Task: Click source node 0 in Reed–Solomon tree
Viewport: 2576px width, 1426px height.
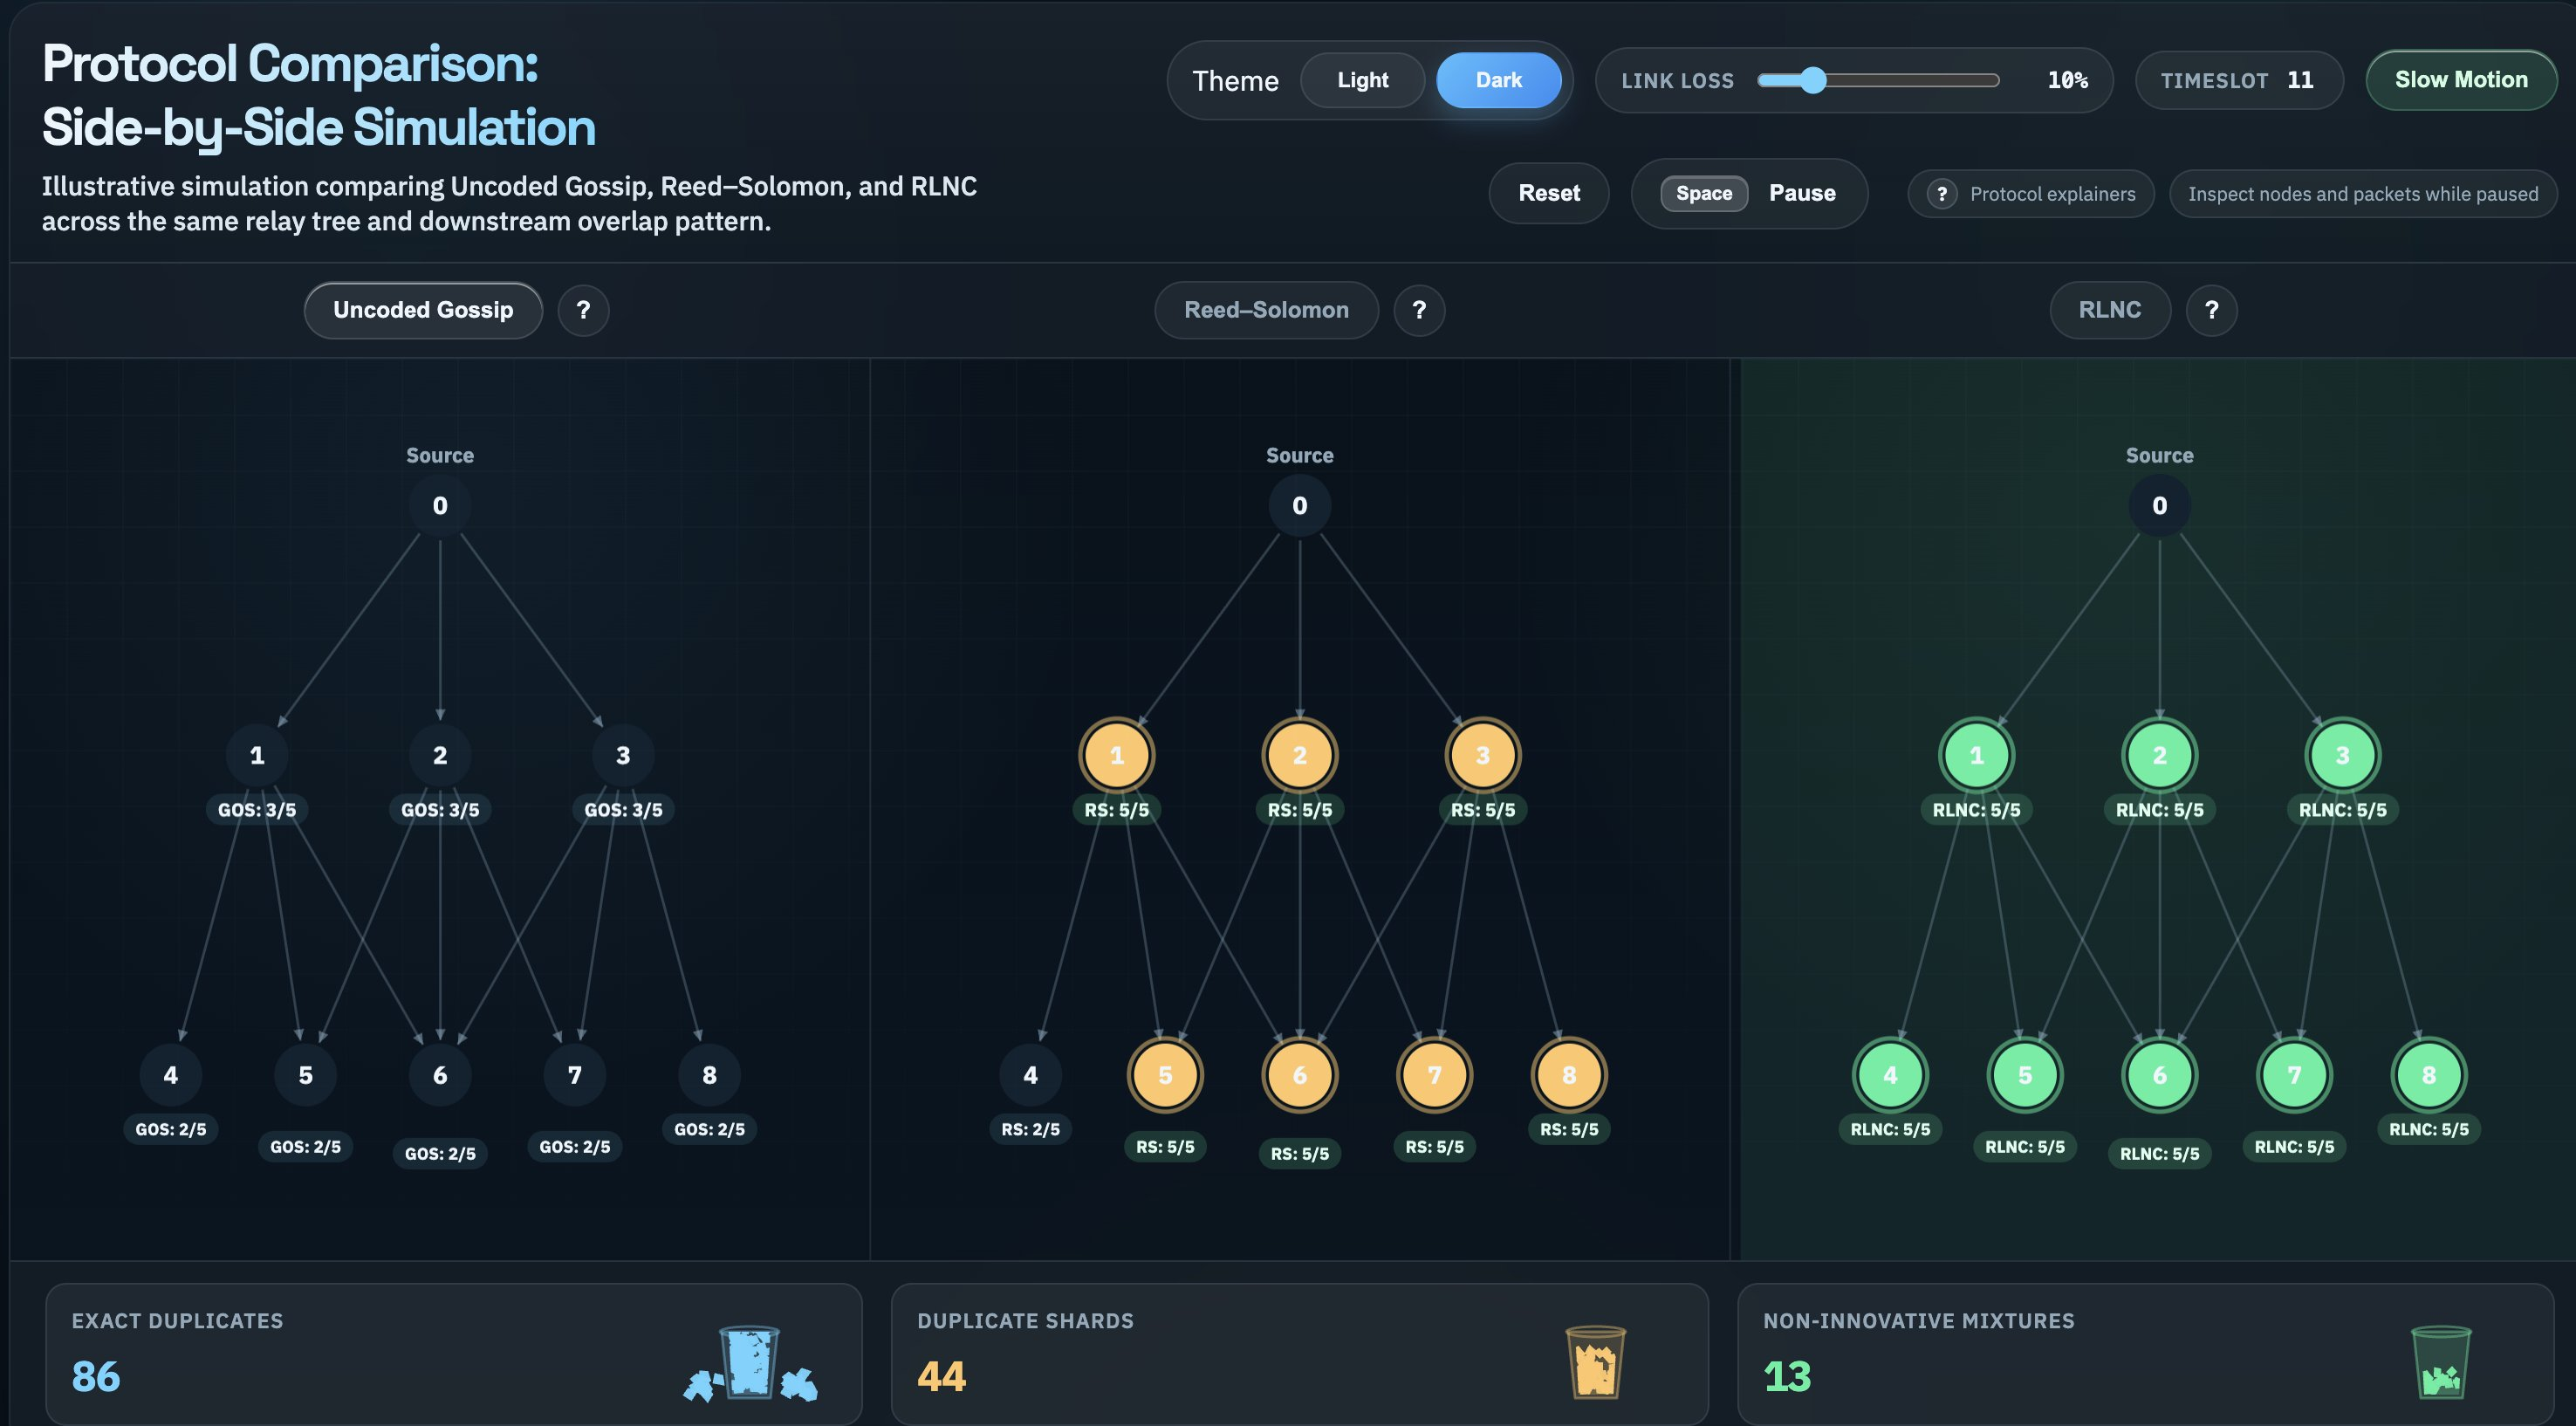Action: coord(1299,506)
